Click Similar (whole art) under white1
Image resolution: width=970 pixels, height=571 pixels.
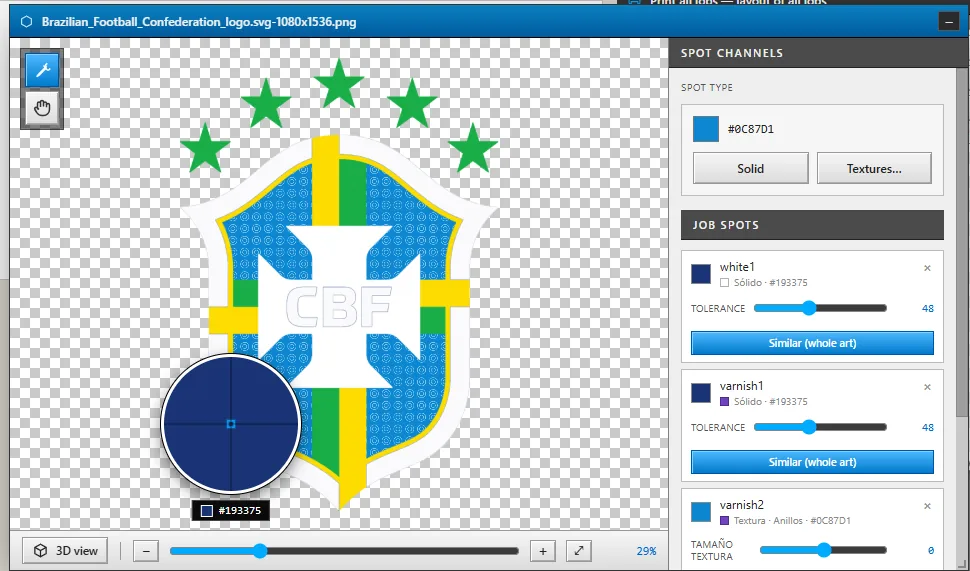(x=812, y=343)
